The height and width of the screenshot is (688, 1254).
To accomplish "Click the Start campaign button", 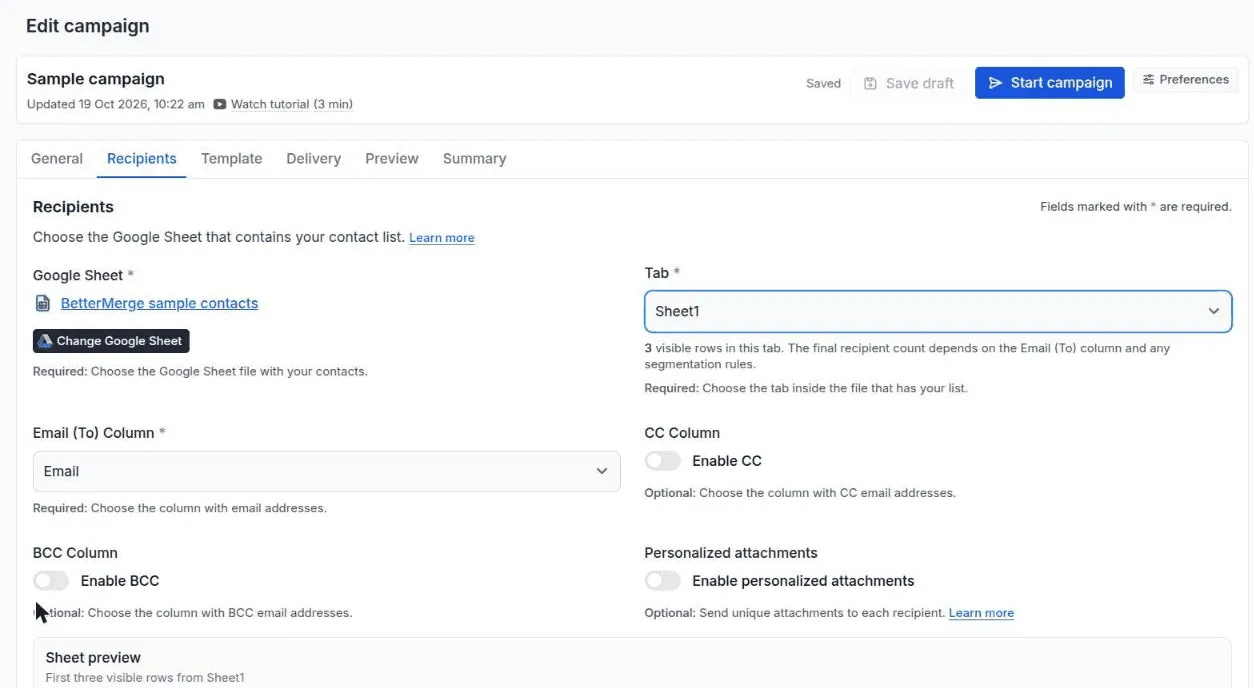I will click(1050, 83).
